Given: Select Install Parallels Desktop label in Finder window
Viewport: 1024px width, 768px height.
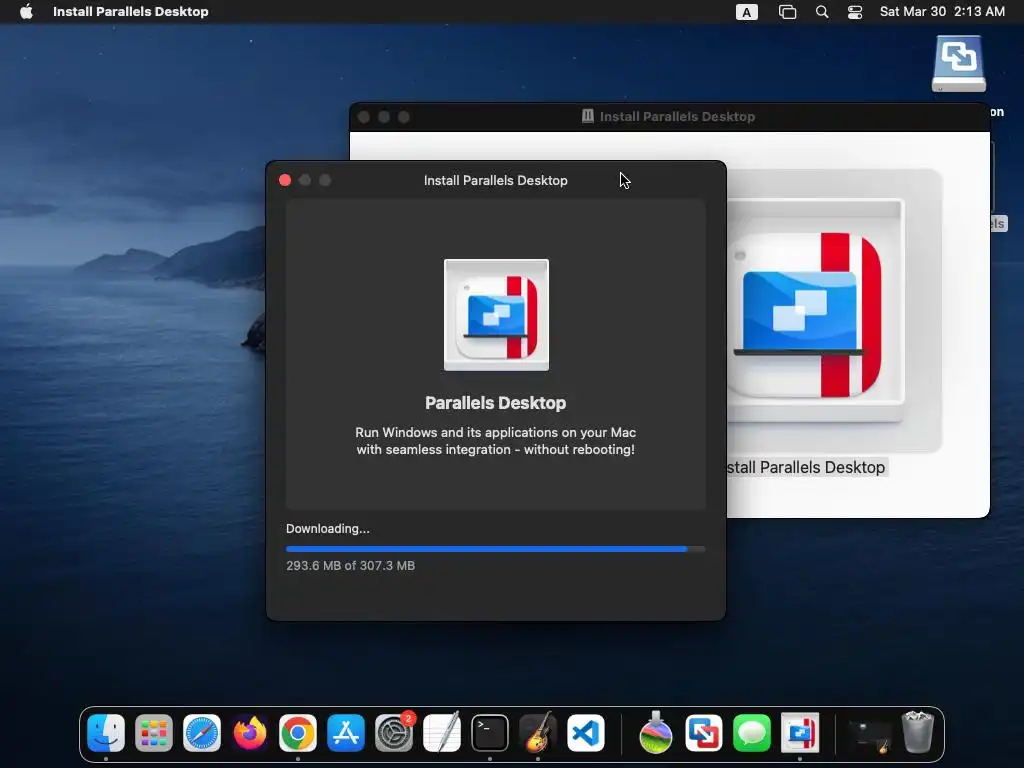Looking at the screenshot, I should tap(806, 467).
